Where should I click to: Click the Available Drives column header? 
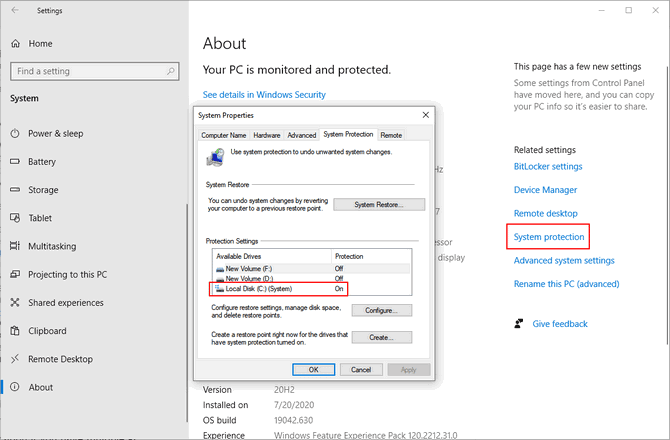pyautogui.click(x=272, y=256)
